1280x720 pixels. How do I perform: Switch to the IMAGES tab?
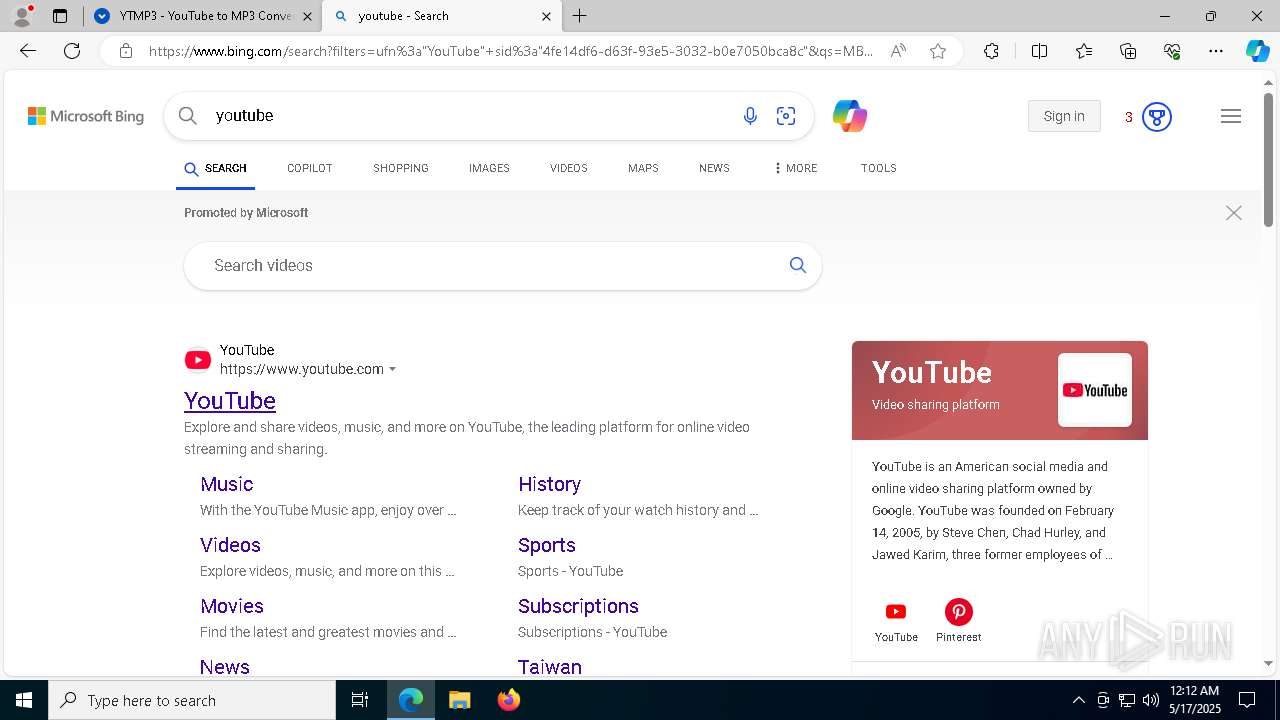point(489,168)
